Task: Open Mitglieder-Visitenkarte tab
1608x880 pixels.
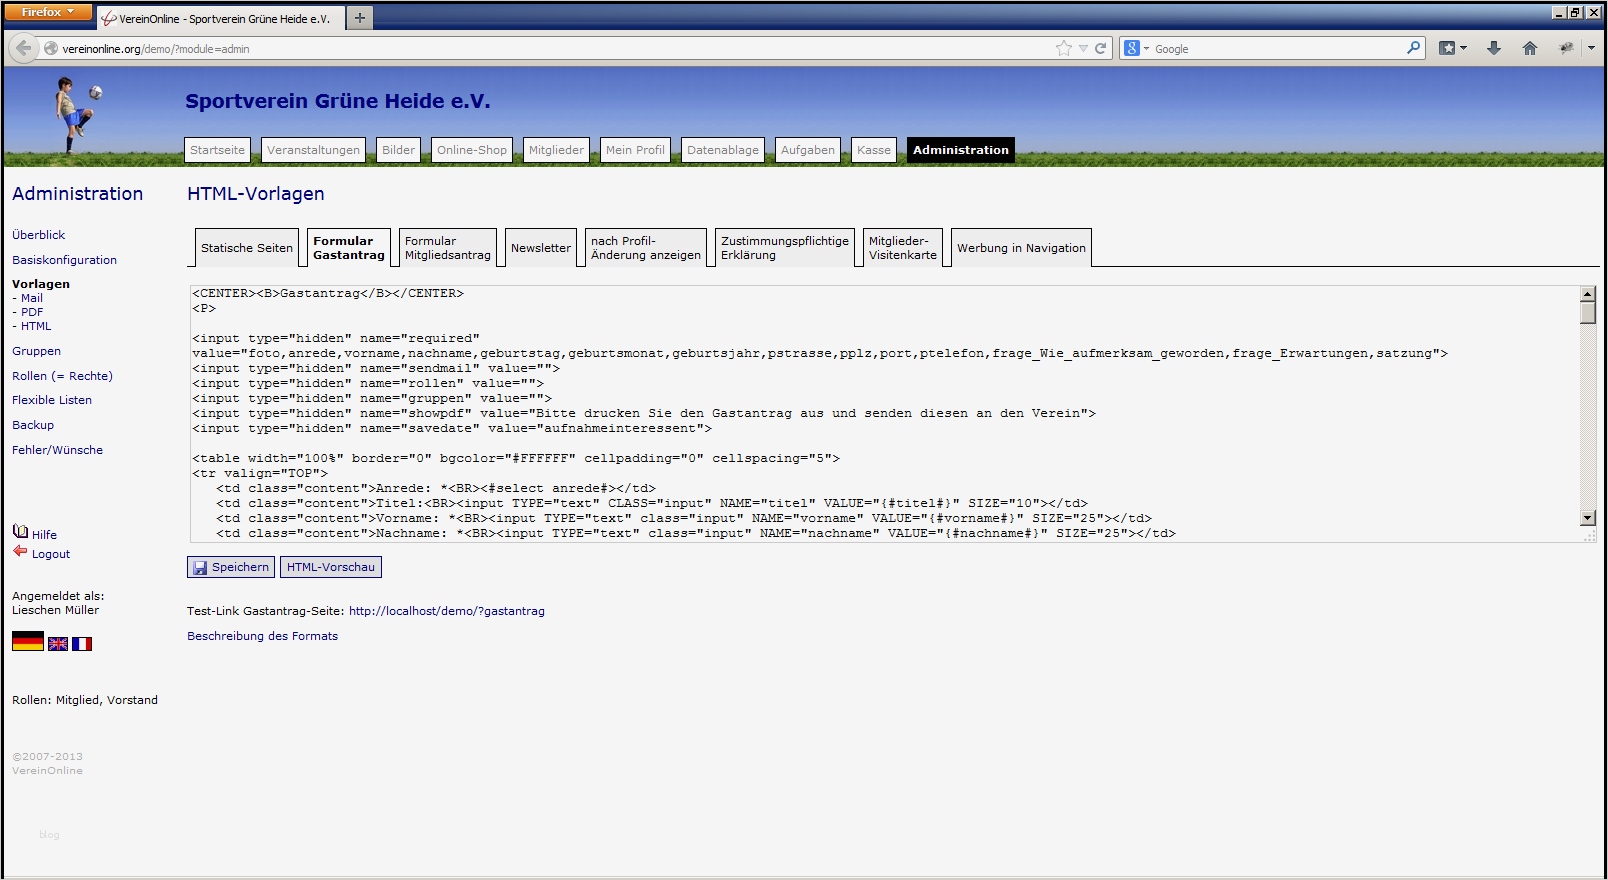Action: point(903,248)
